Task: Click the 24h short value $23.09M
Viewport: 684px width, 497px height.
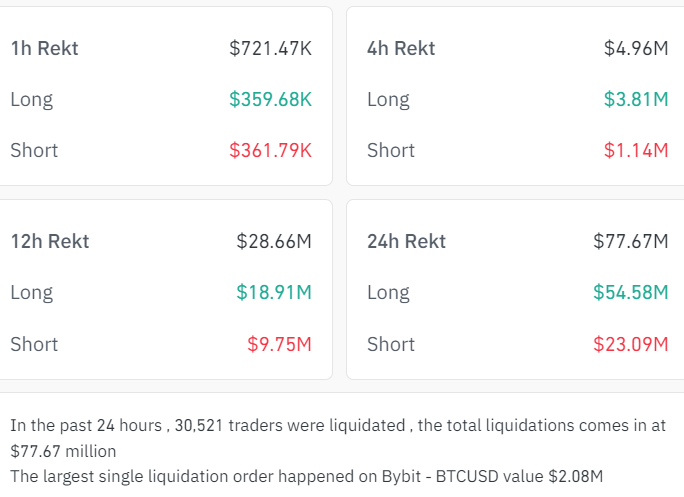Action: coord(630,344)
